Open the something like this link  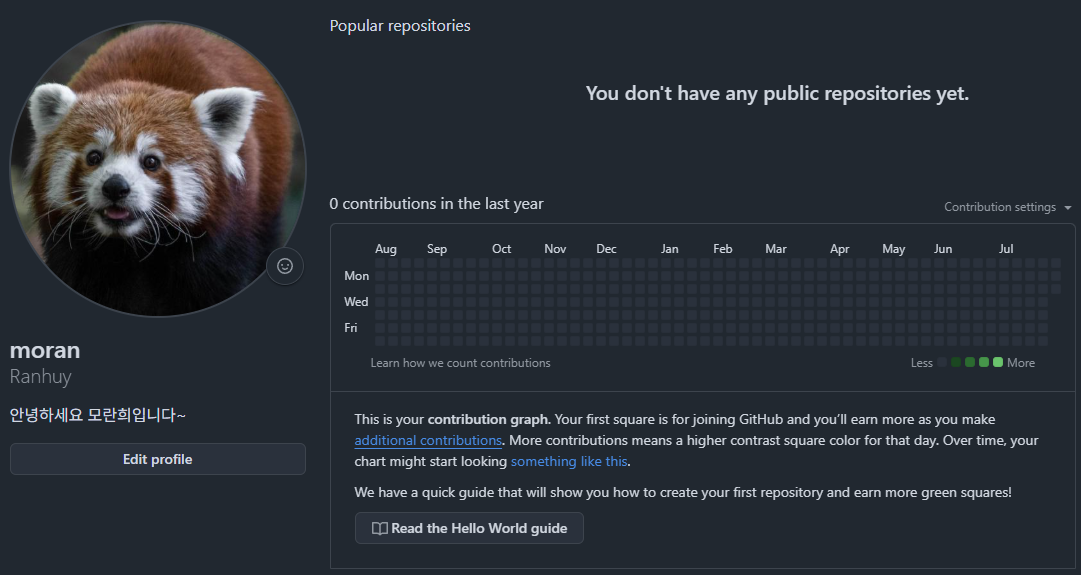(569, 461)
